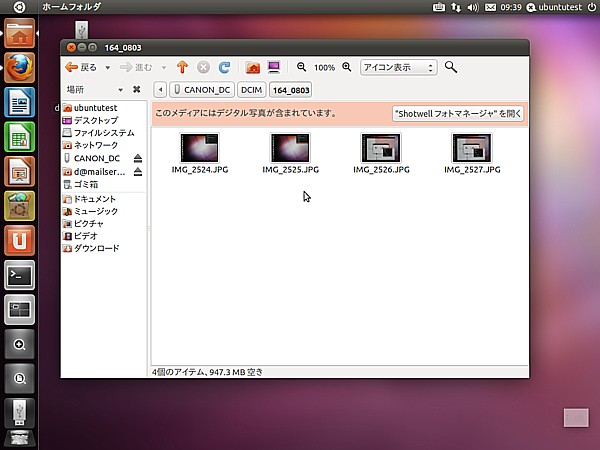Open ゴミ箱 trash in the sidebar
Screen dimensions: 600x450
(104, 184)
